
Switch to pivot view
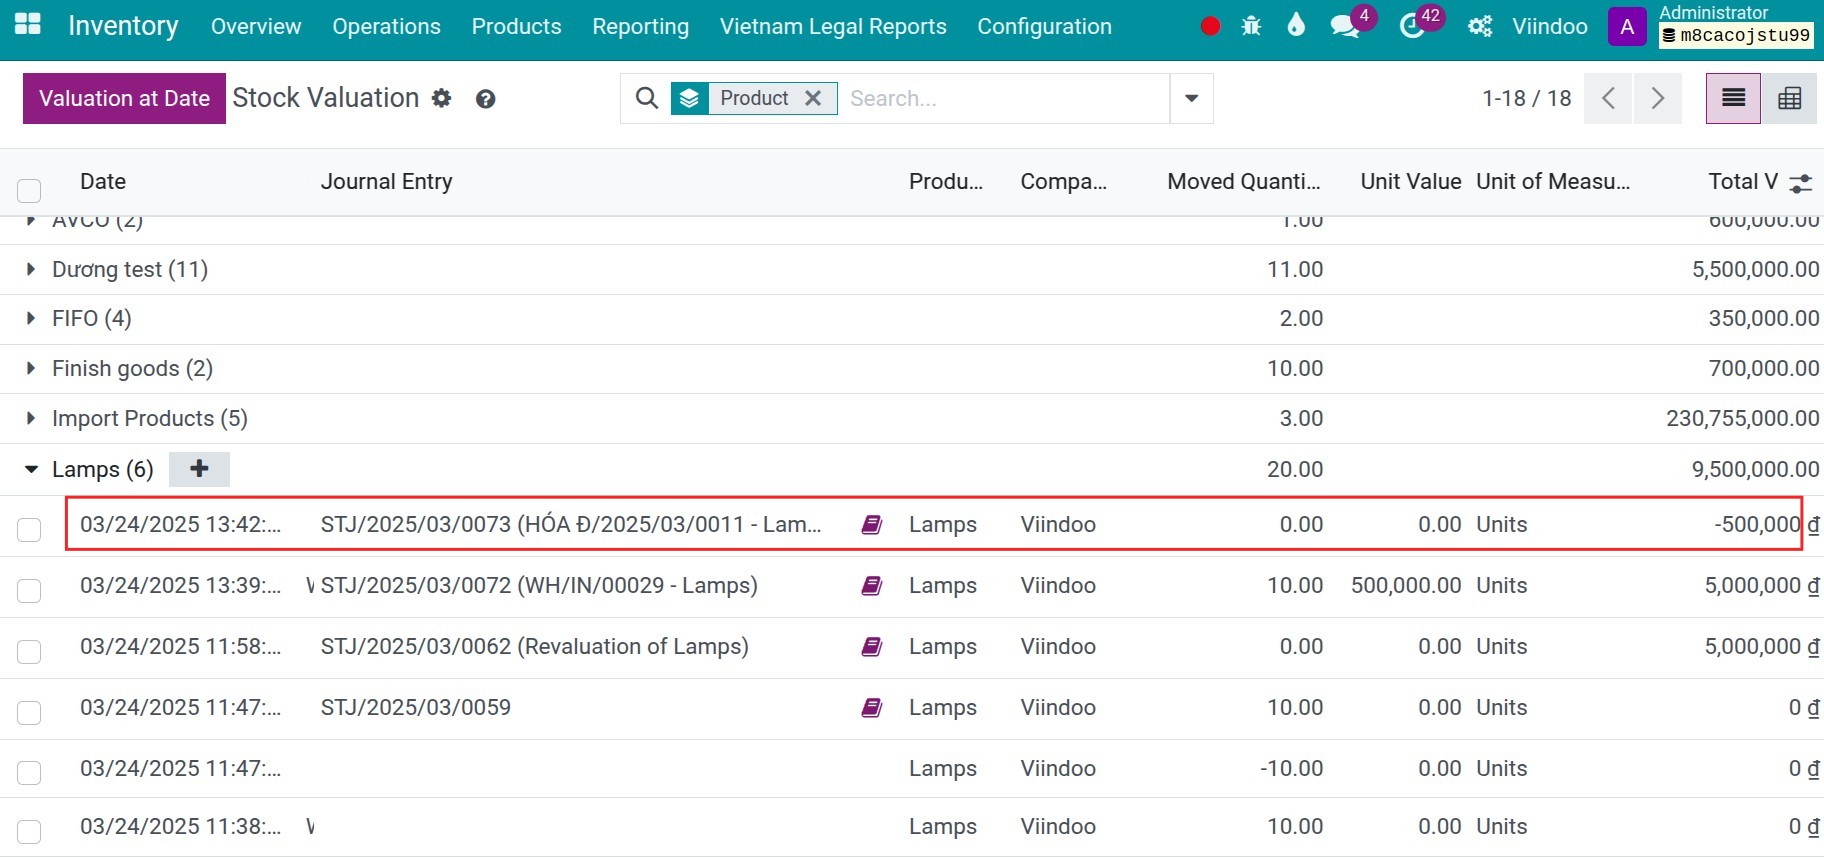coord(1789,98)
